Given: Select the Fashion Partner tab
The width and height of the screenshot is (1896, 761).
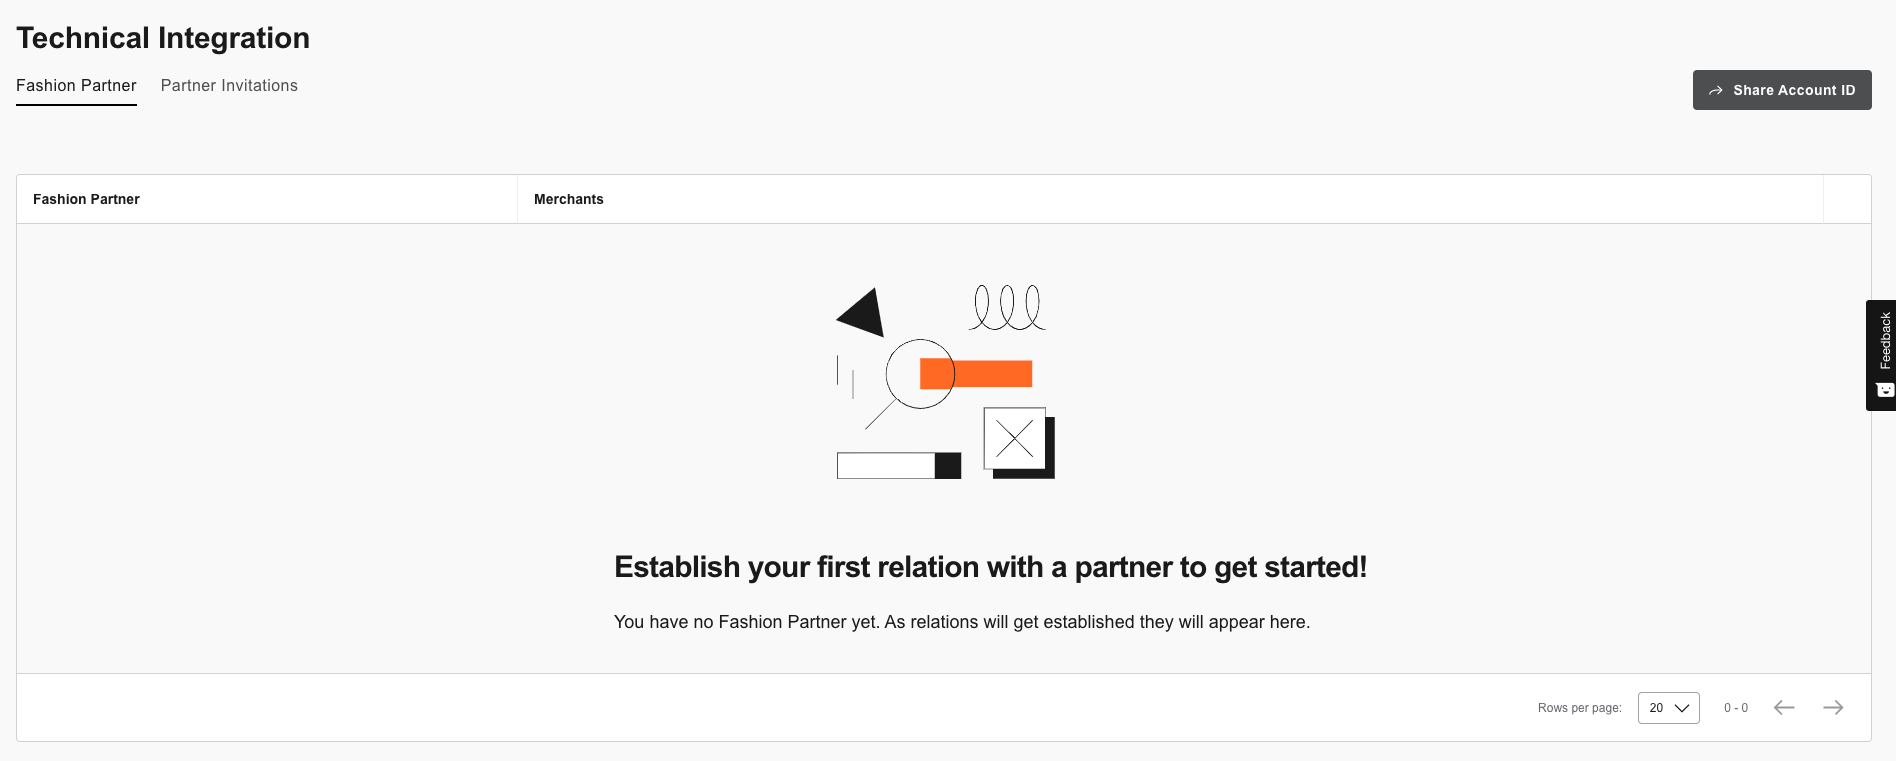Looking at the screenshot, I should coord(76,86).
